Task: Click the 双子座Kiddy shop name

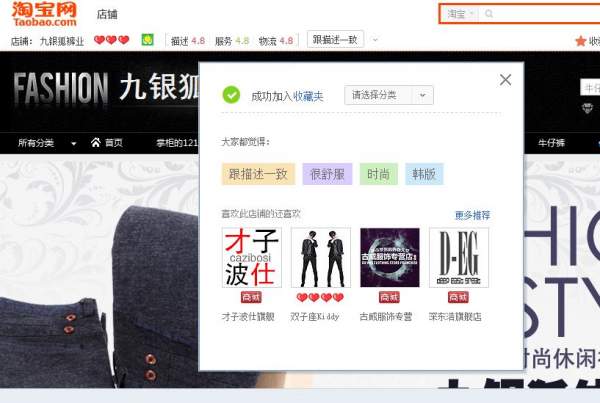Action: [315, 317]
